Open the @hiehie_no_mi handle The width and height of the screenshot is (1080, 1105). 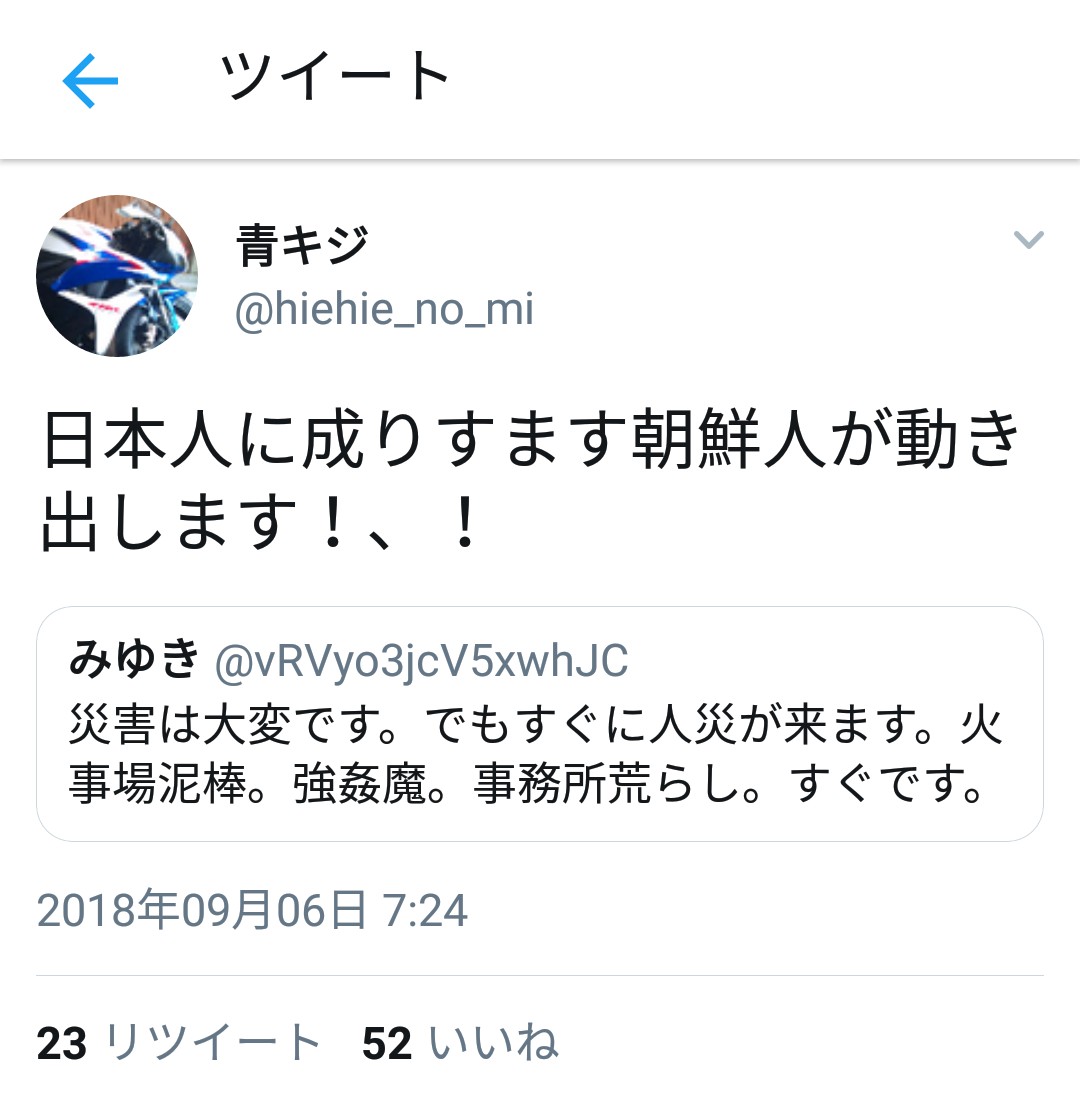385,310
